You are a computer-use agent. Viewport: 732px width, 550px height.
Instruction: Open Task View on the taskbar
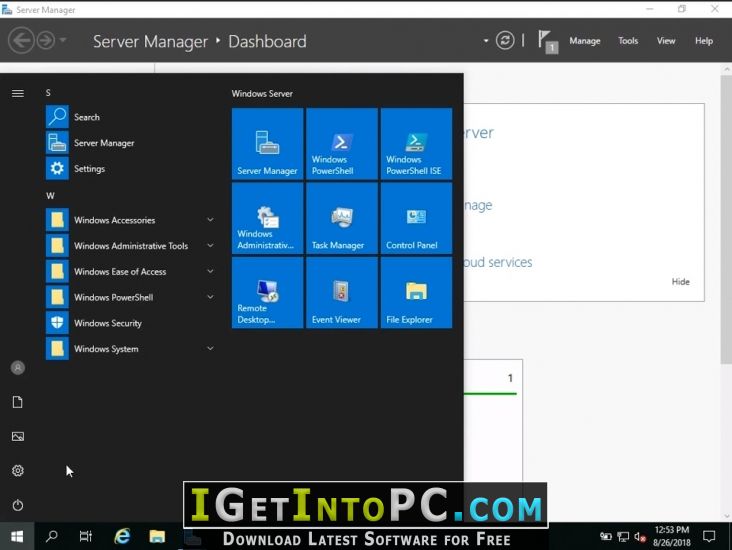tap(86, 536)
